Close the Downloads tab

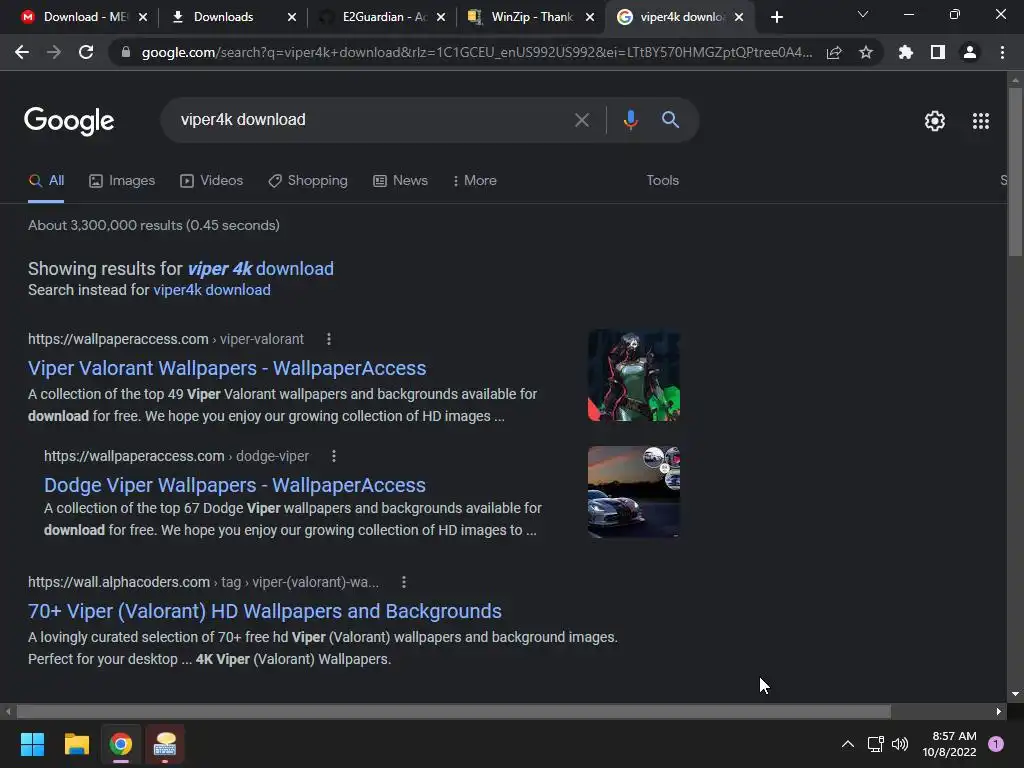tap(292, 17)
